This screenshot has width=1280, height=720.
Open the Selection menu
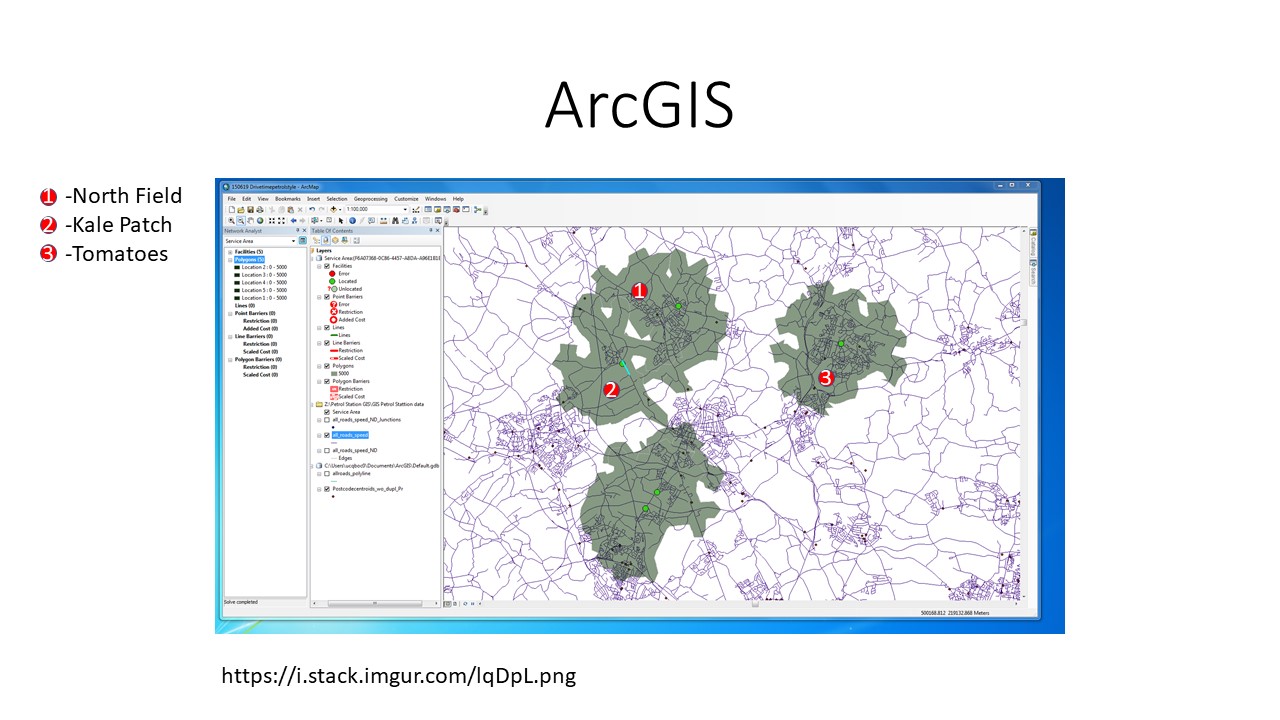point(337,199)
